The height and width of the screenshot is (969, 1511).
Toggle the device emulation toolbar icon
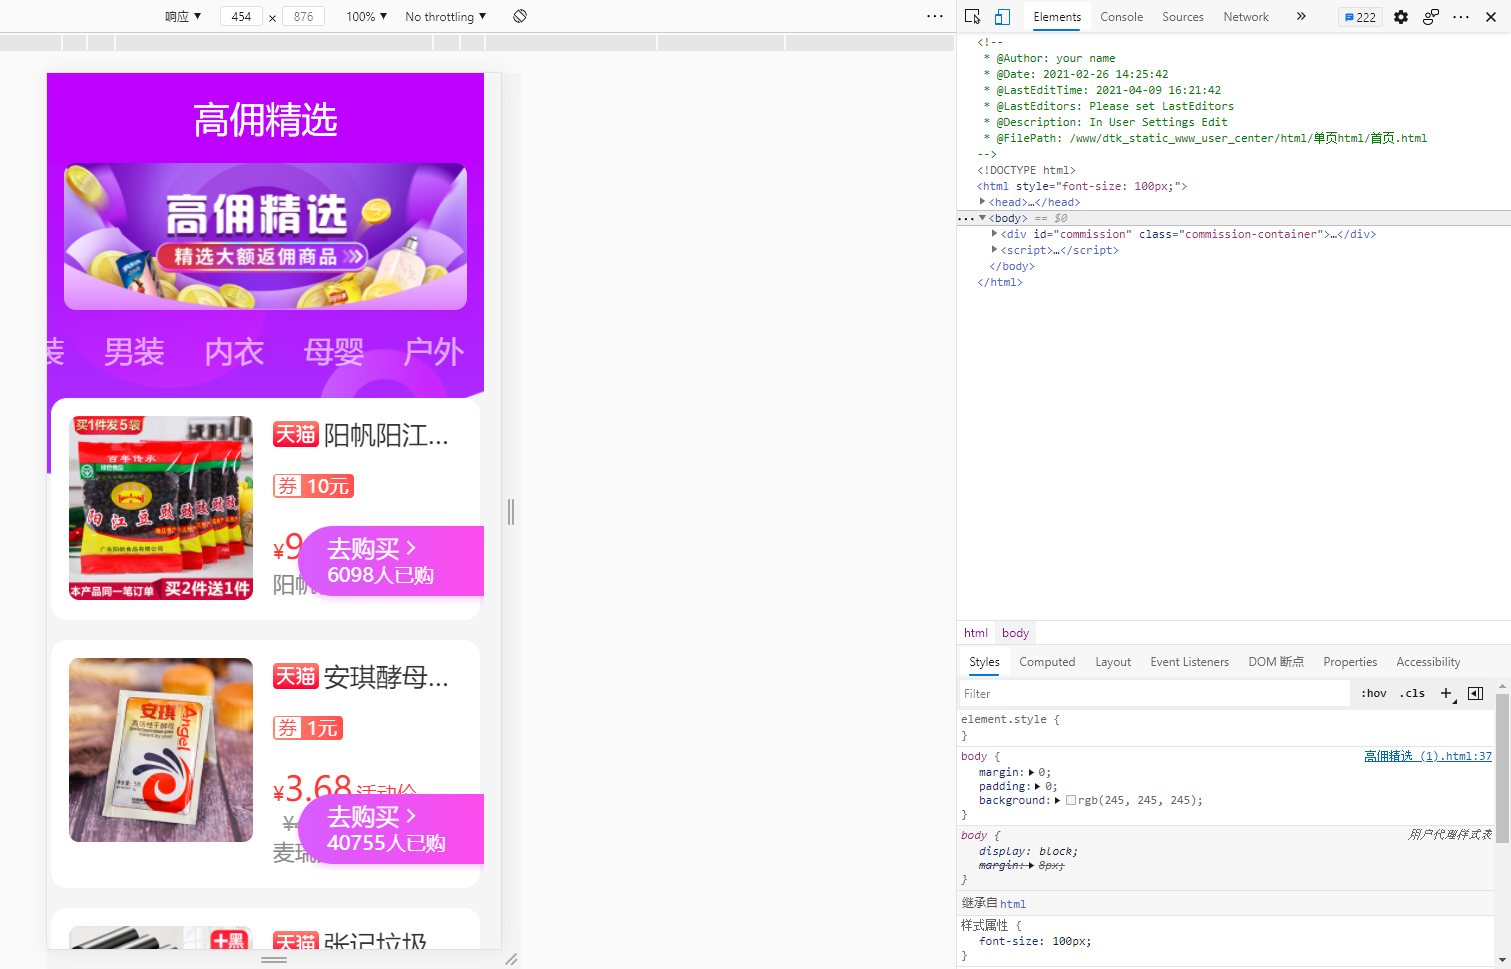1002,17
